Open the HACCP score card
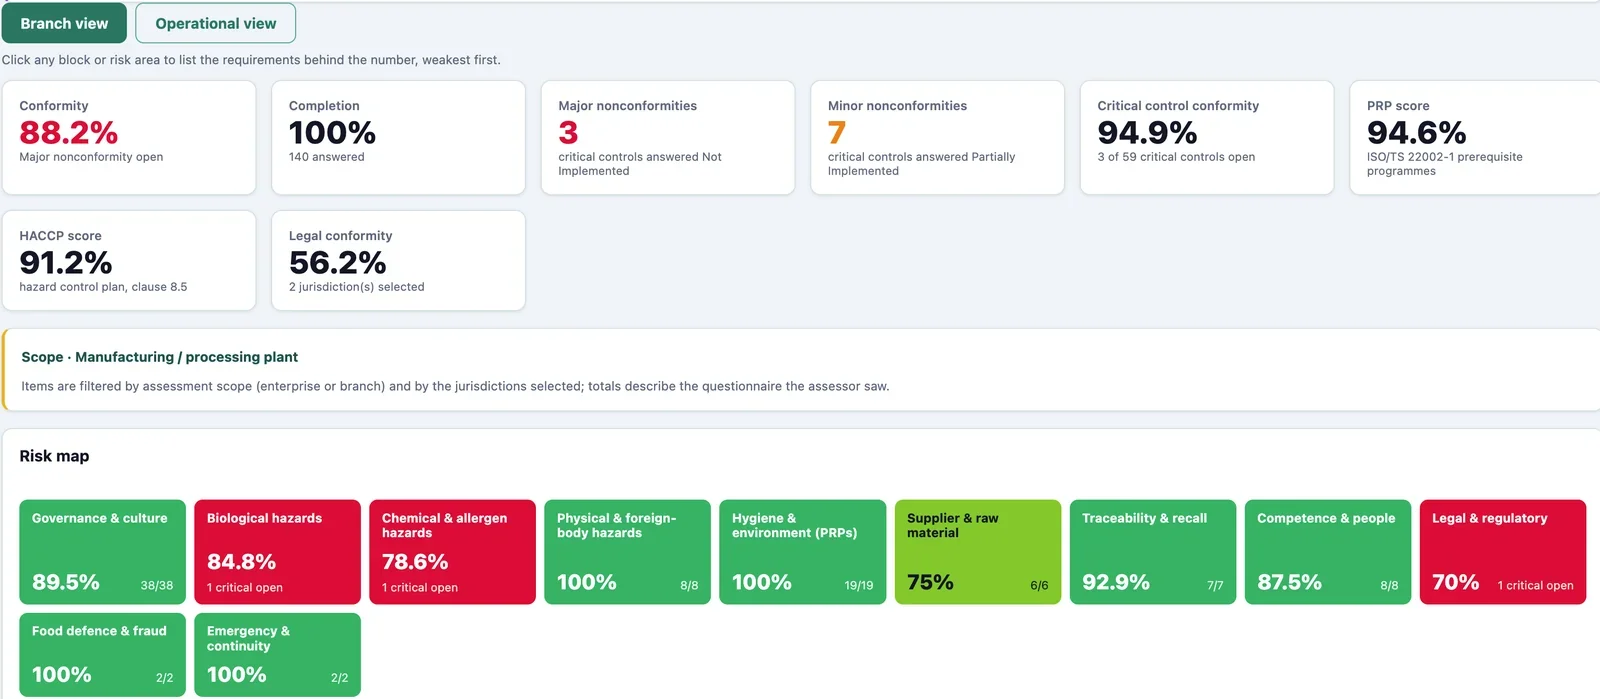This screenshot has height=699, width=1600. point(129,260)
